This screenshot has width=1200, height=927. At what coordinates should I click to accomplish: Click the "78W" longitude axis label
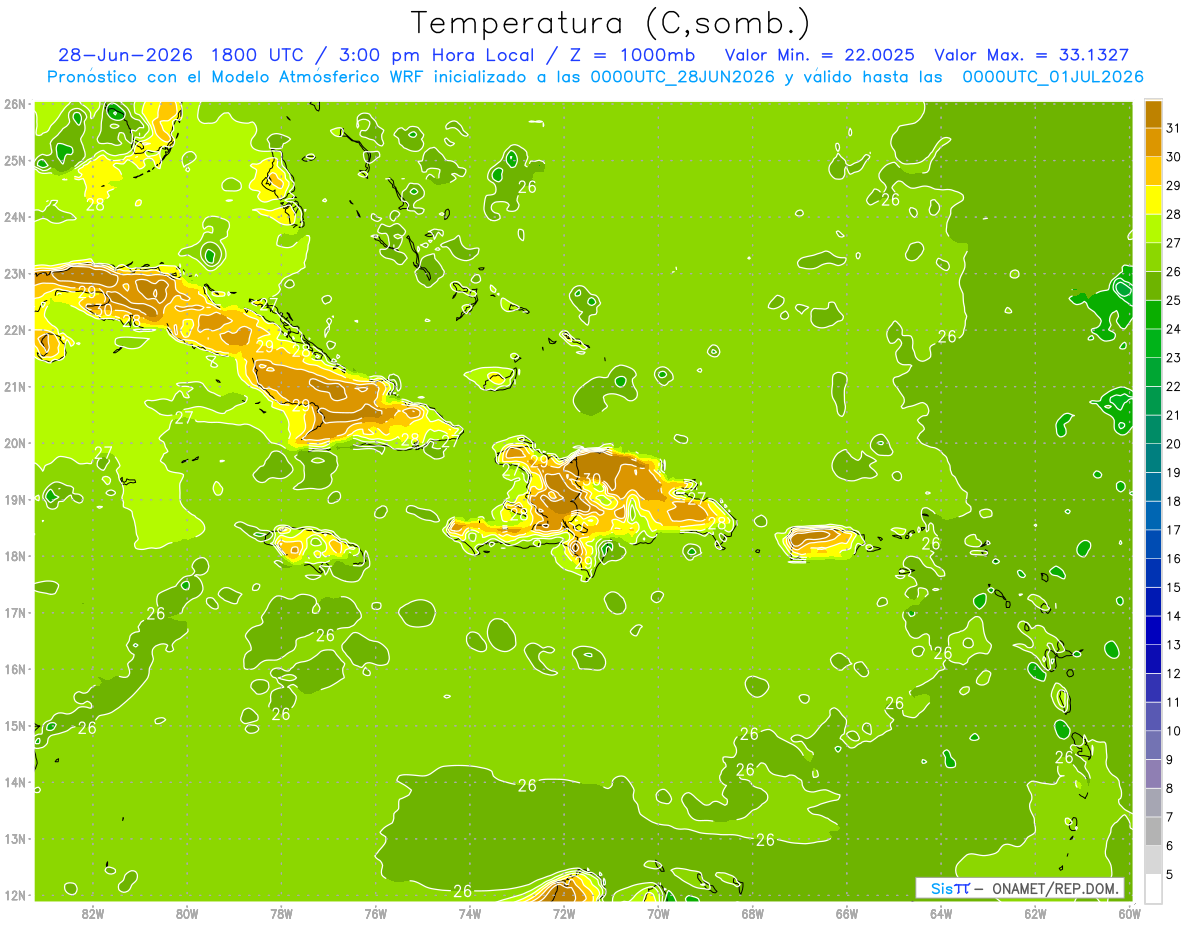point(281,913)
